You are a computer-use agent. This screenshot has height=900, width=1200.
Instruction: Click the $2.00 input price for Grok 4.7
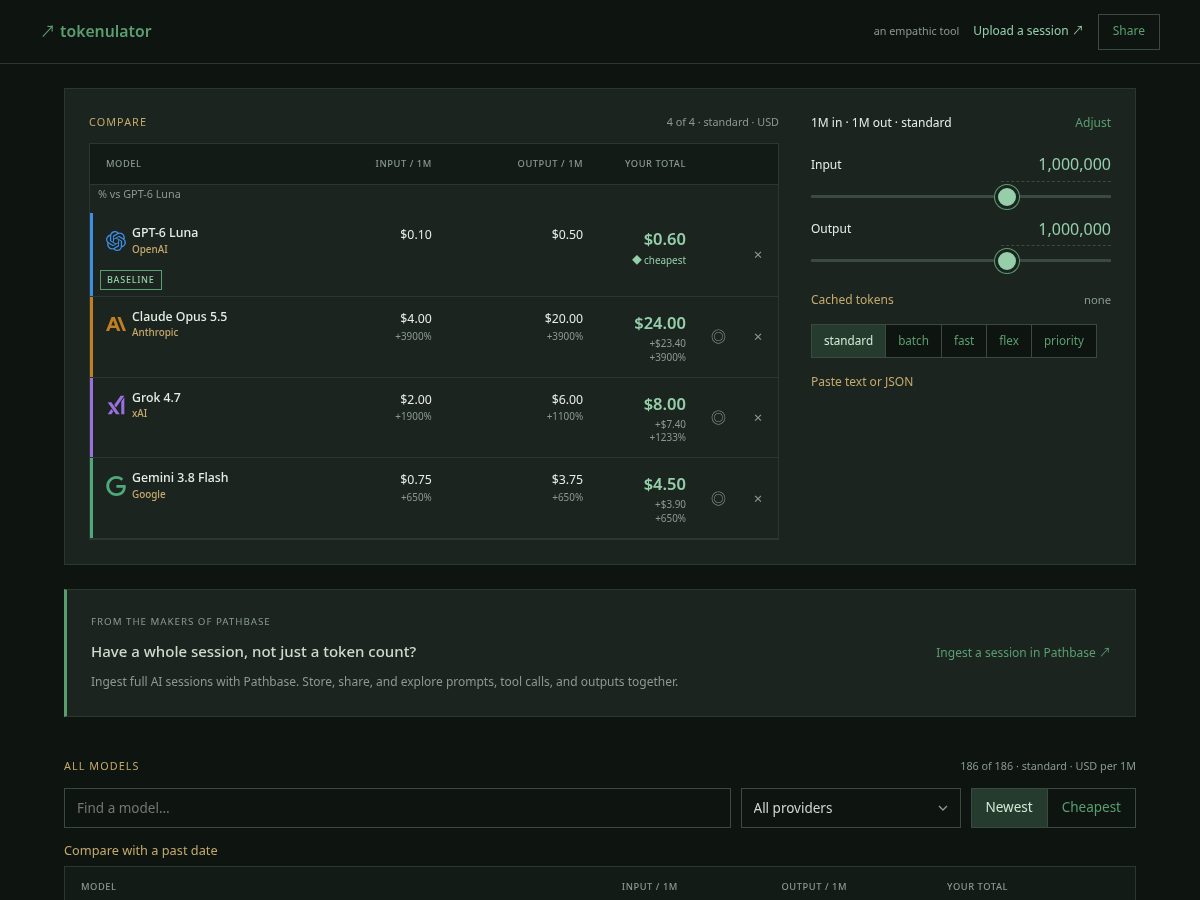416,400
